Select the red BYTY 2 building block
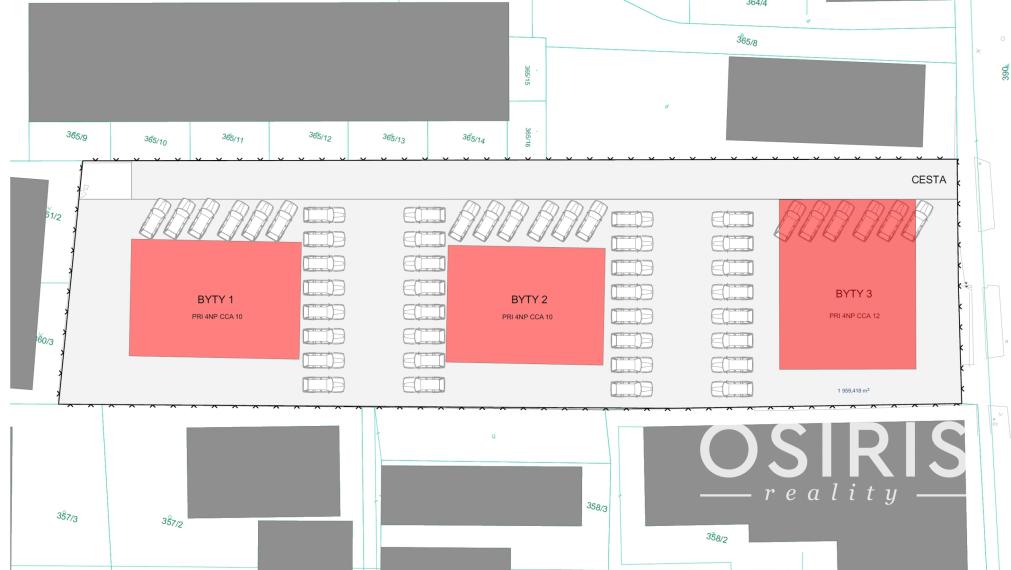The width and height of the screenshot is (1011, 570). 526,306
